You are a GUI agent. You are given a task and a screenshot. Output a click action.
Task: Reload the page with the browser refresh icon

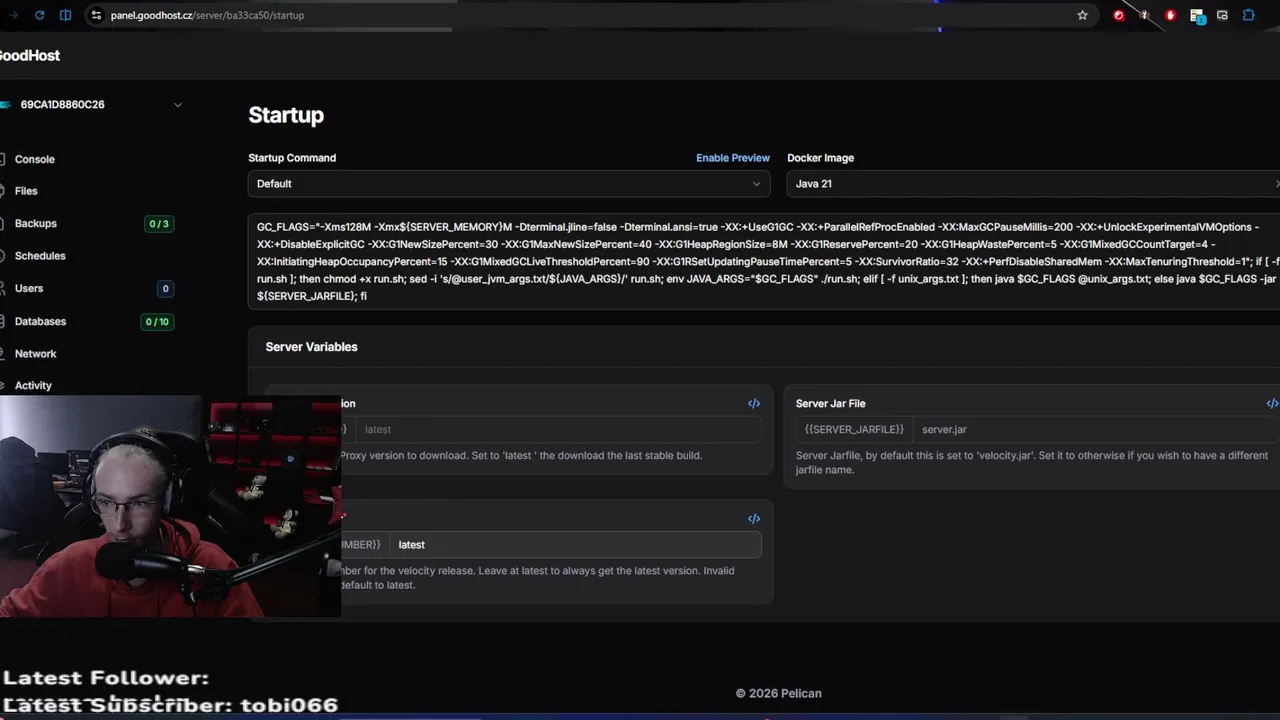39,15
